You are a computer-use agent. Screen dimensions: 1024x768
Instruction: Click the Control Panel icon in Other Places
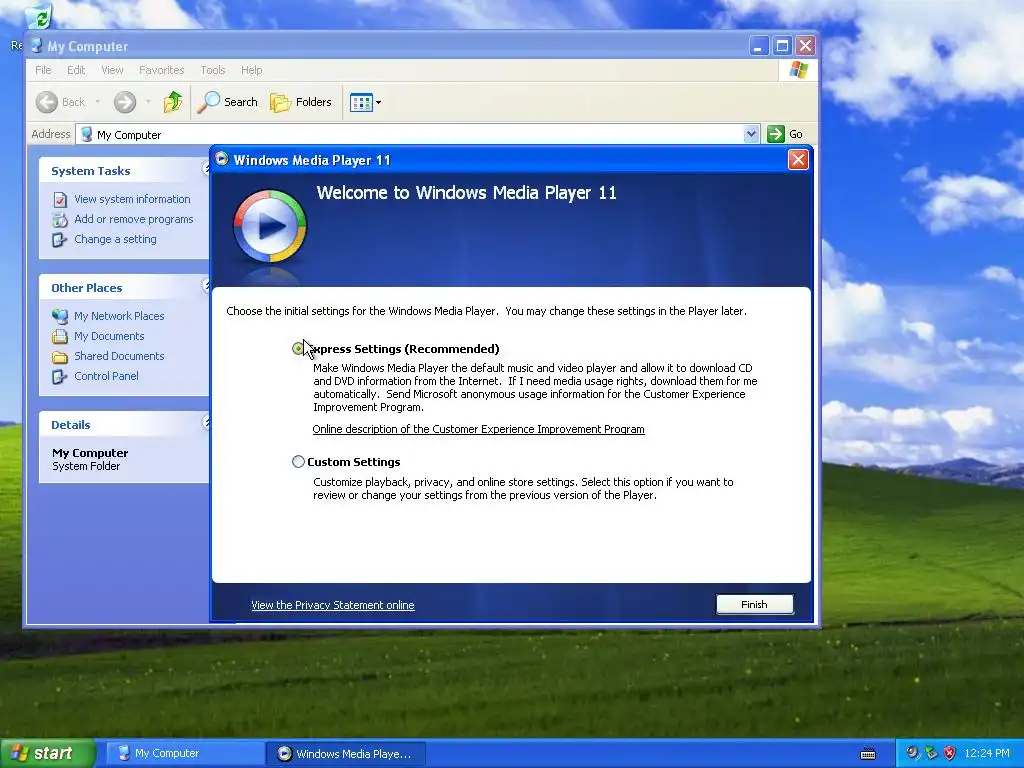pos(59,376)
